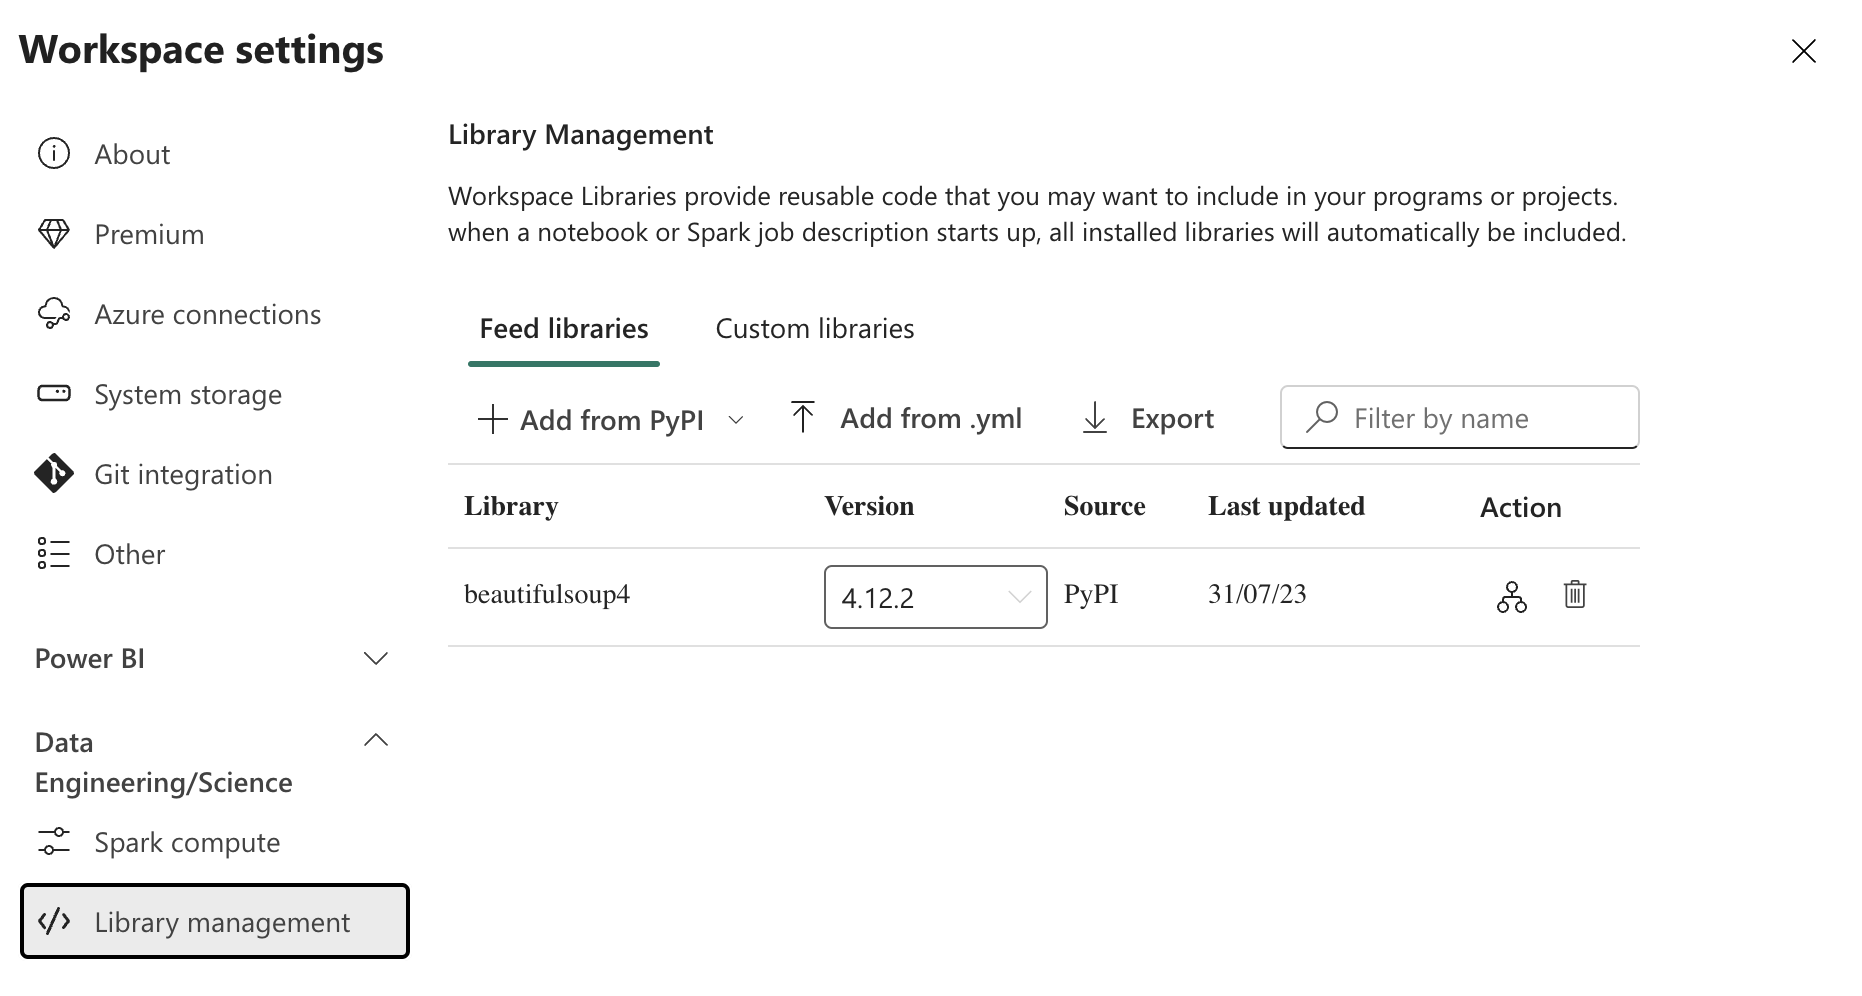This screenshot has width=1862, height=996.
Task: Click the Azure connections cloud icon
Action: pyautogui.click(x=54, y=314)
